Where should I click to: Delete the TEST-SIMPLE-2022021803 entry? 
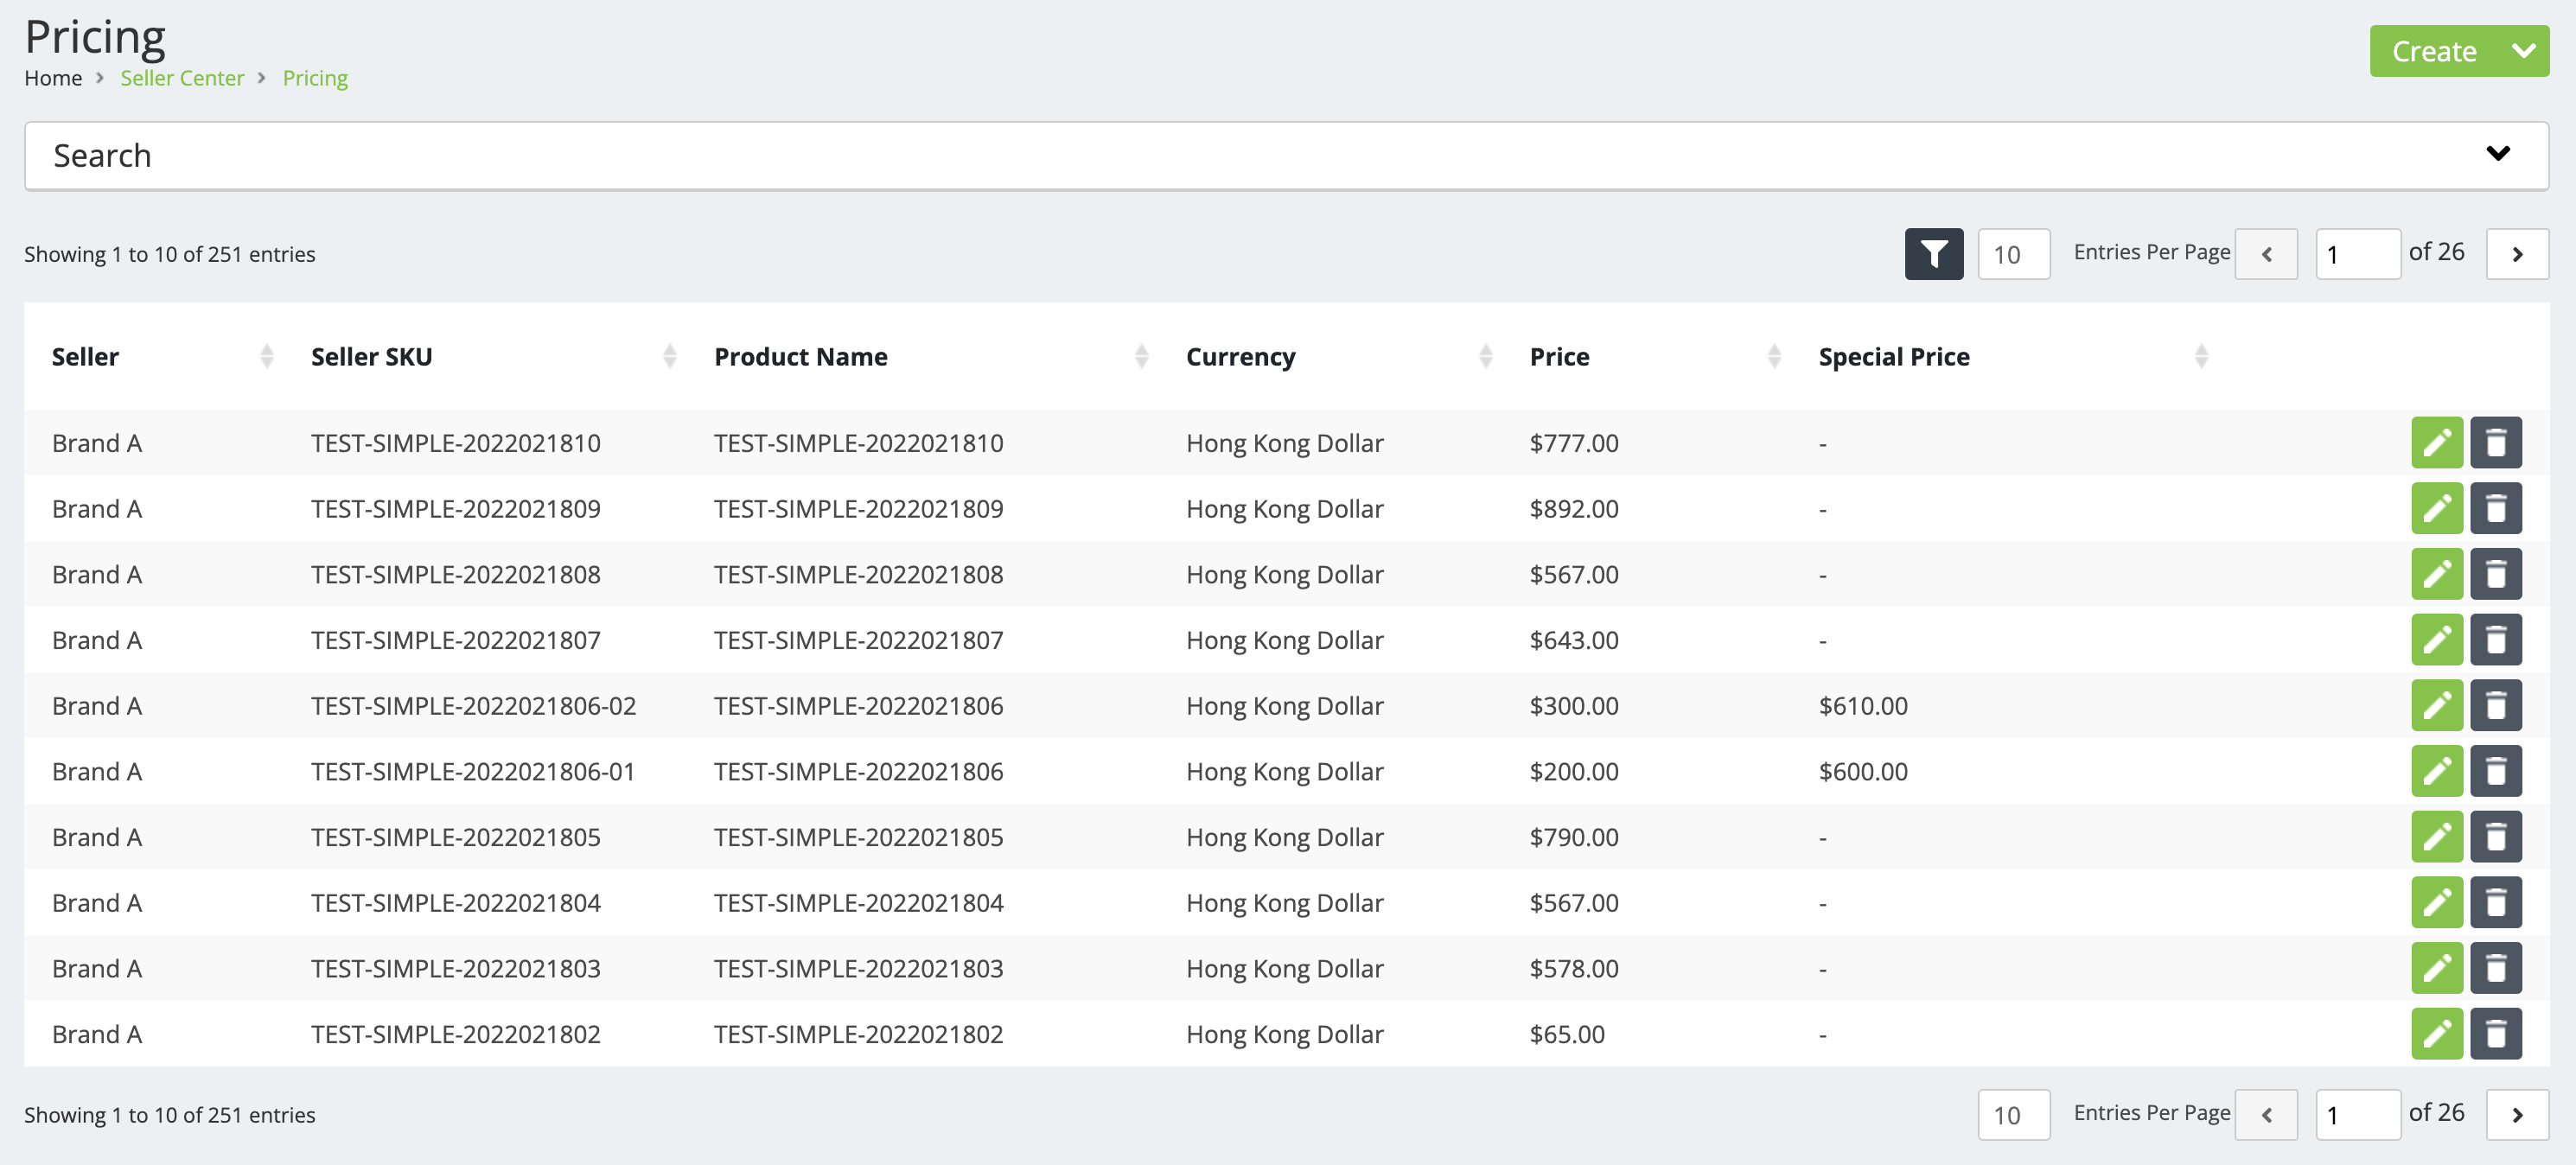click(x=2495, y=968)
